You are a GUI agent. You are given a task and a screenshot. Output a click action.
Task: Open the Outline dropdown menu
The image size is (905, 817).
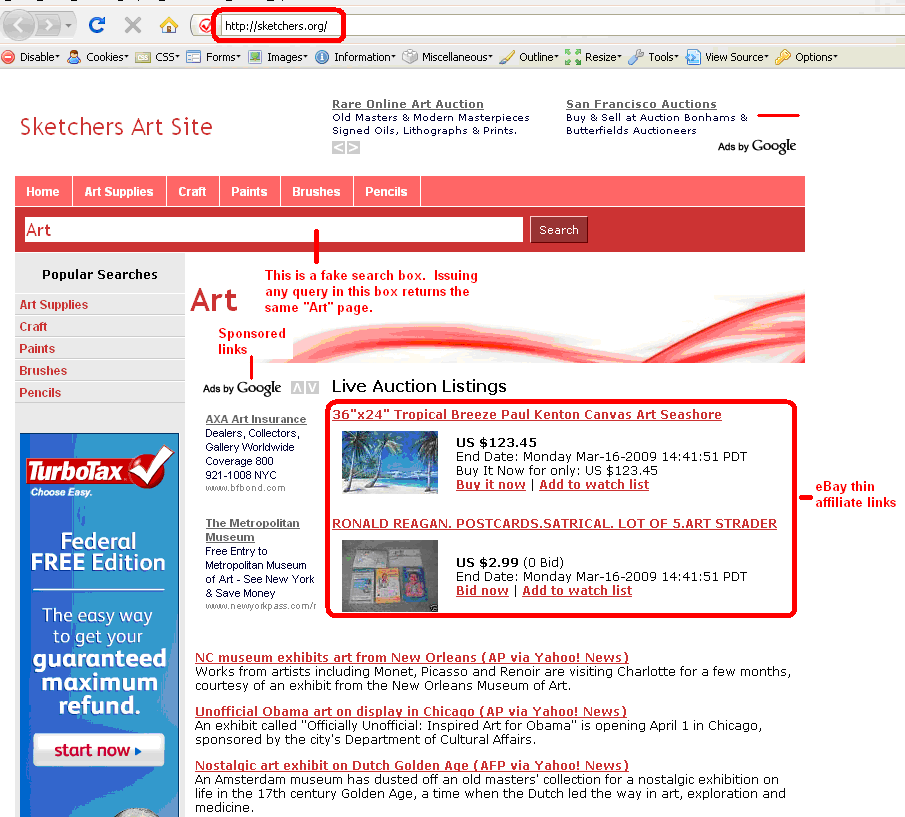(538, 57)
